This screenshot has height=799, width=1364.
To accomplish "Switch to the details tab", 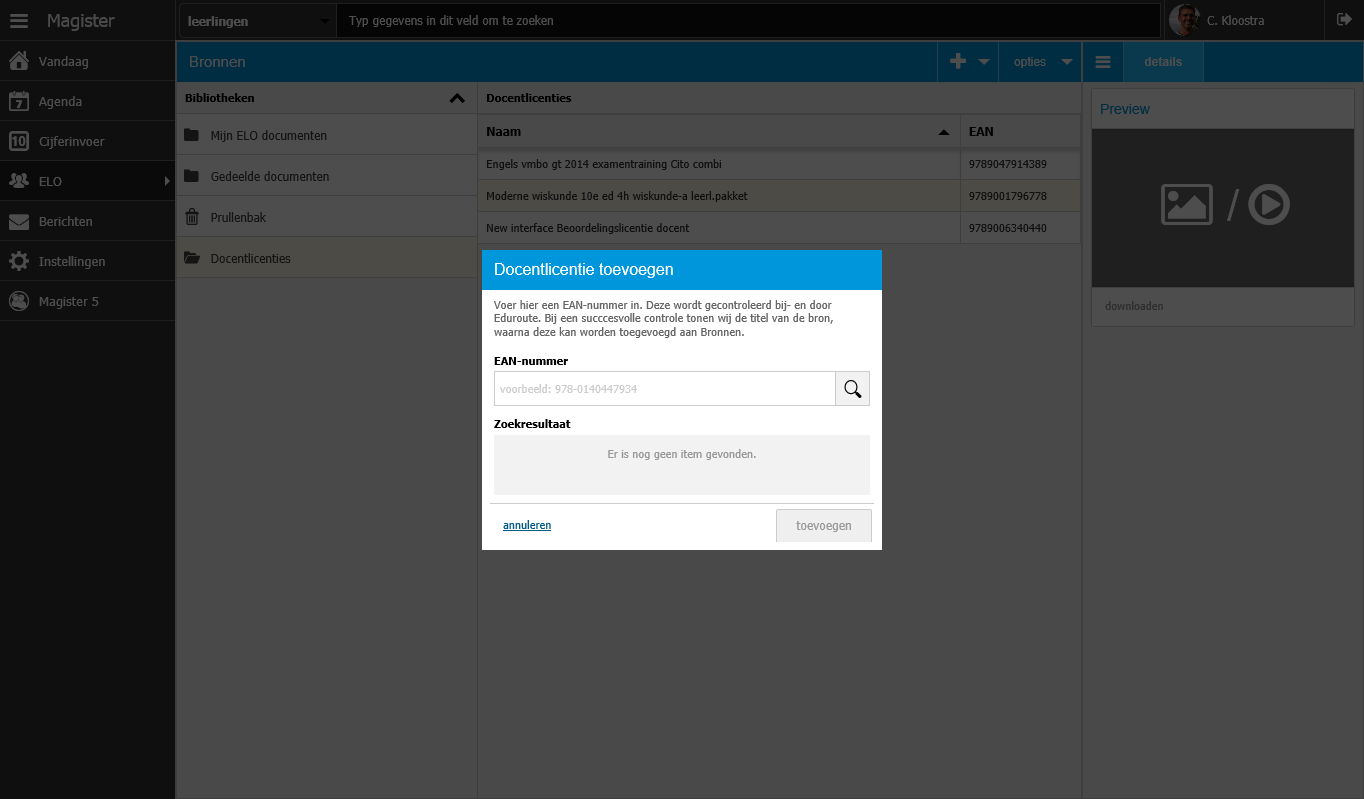I will (1163, 62).
